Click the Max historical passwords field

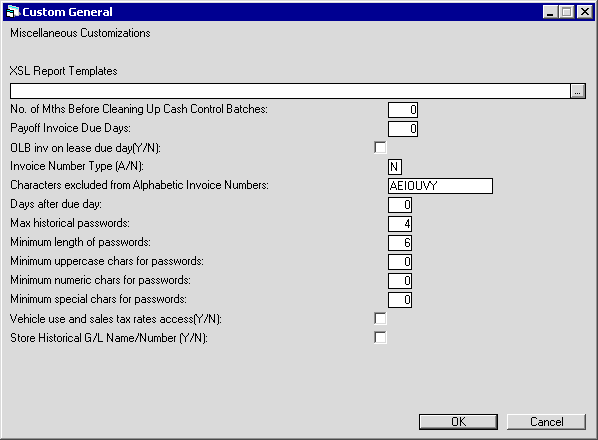click(400, 224)
